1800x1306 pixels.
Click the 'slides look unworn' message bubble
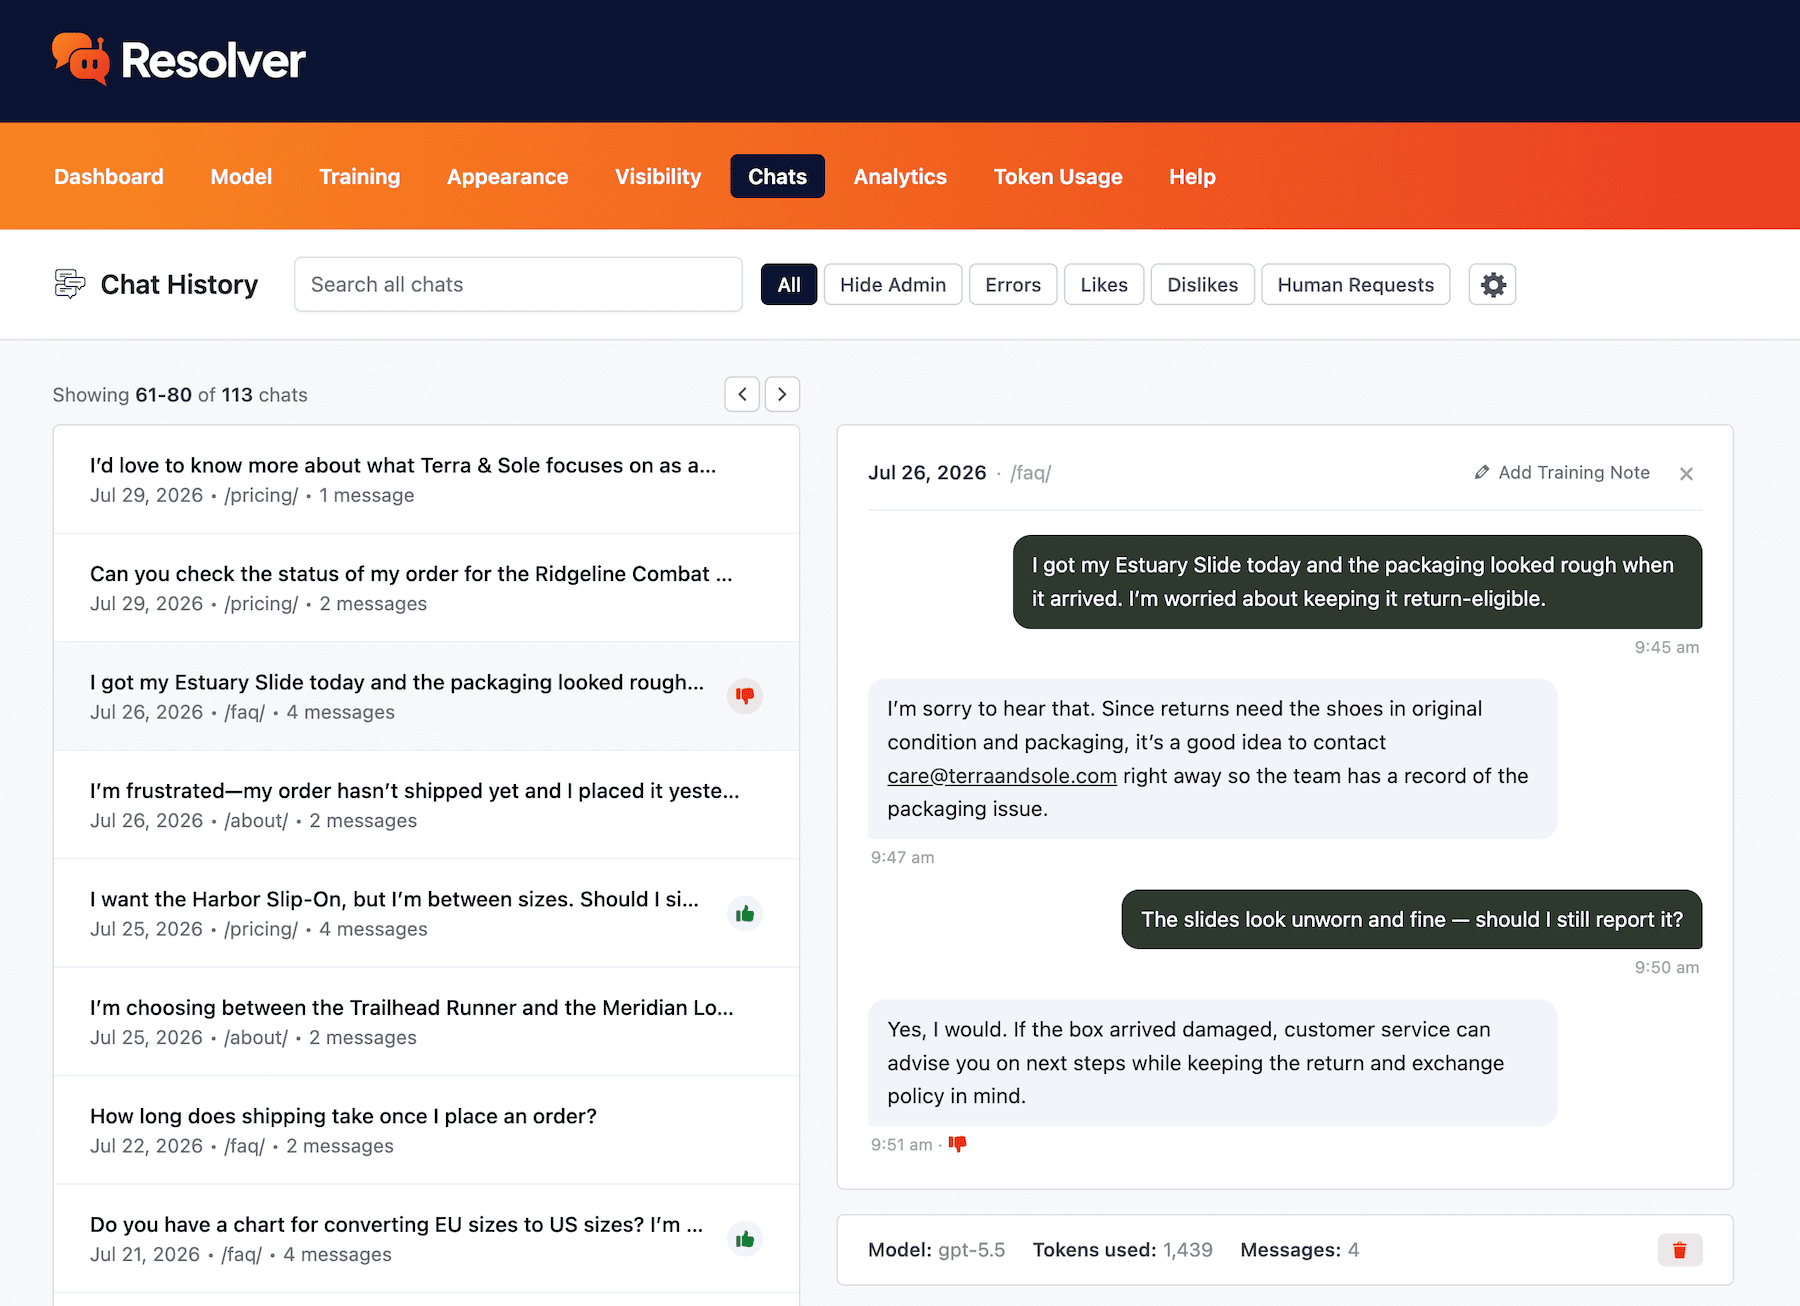pos(1412,919)
